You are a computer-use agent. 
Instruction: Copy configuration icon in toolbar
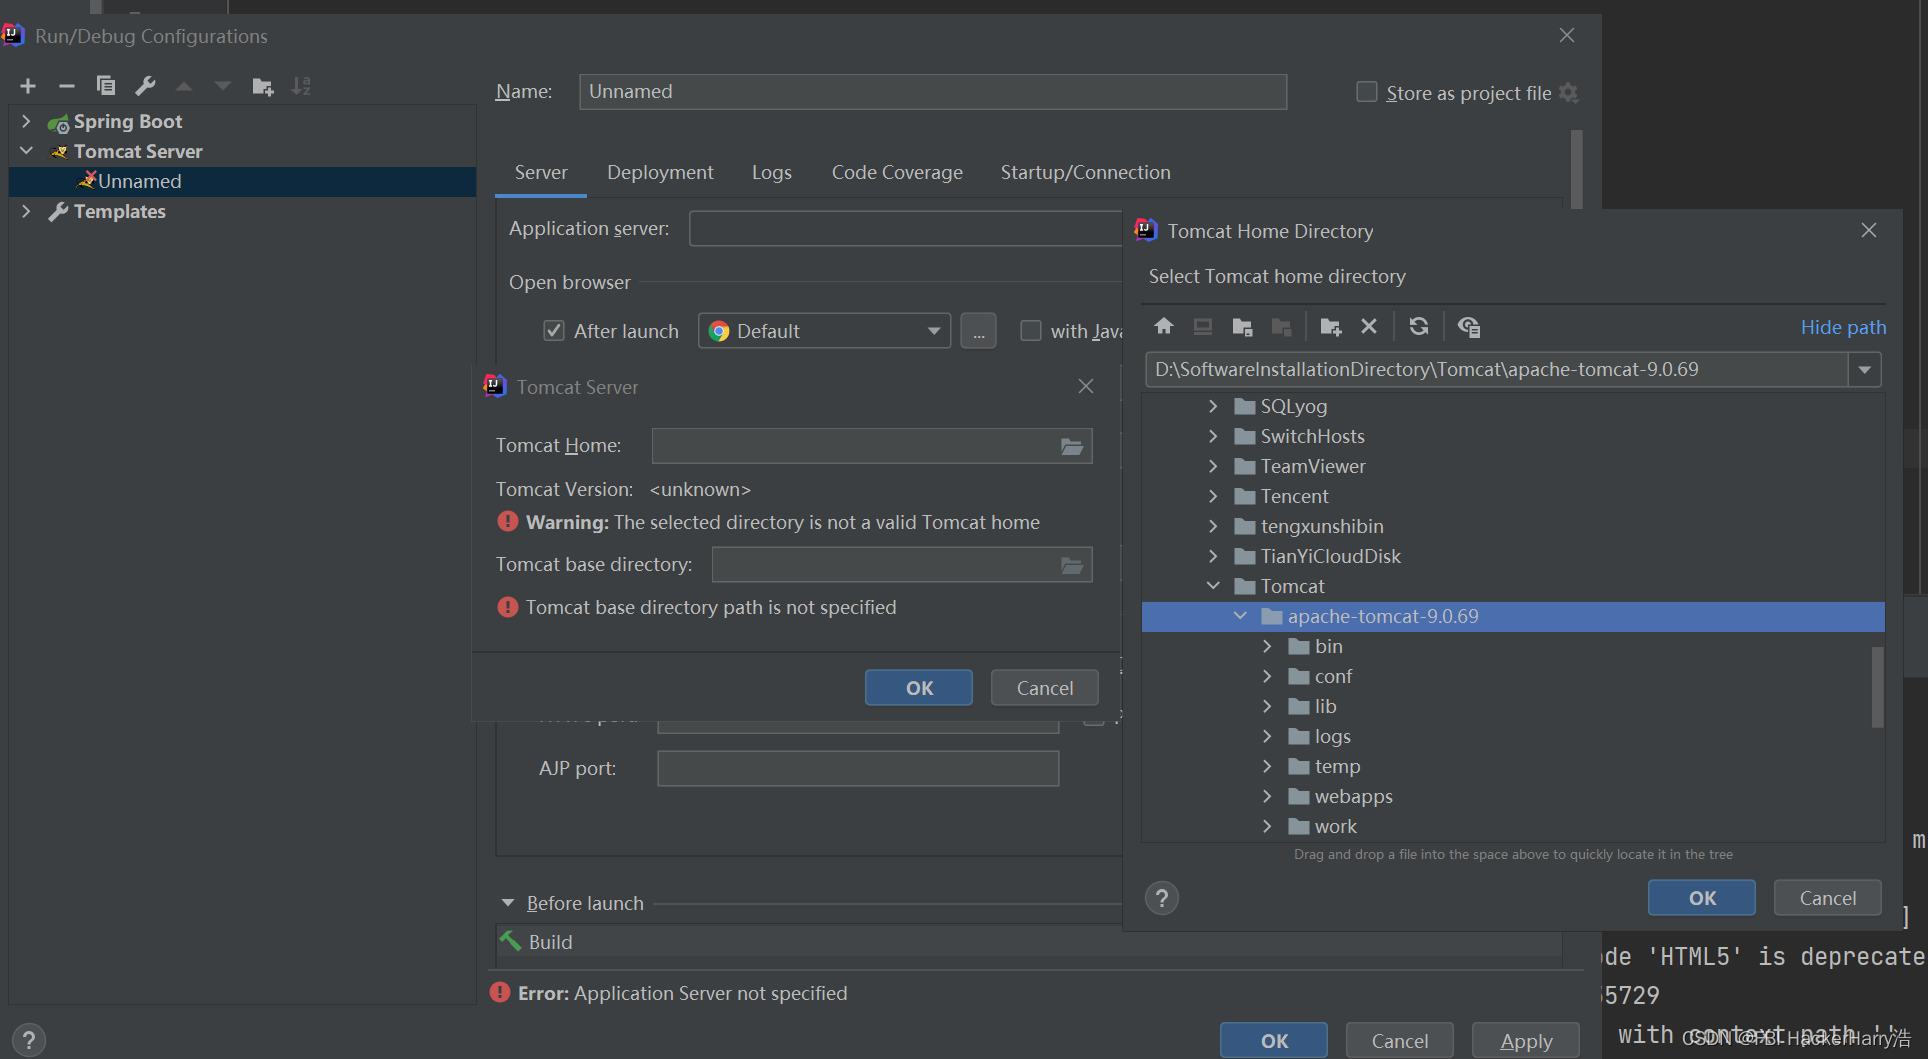click(x=105, y=86)
